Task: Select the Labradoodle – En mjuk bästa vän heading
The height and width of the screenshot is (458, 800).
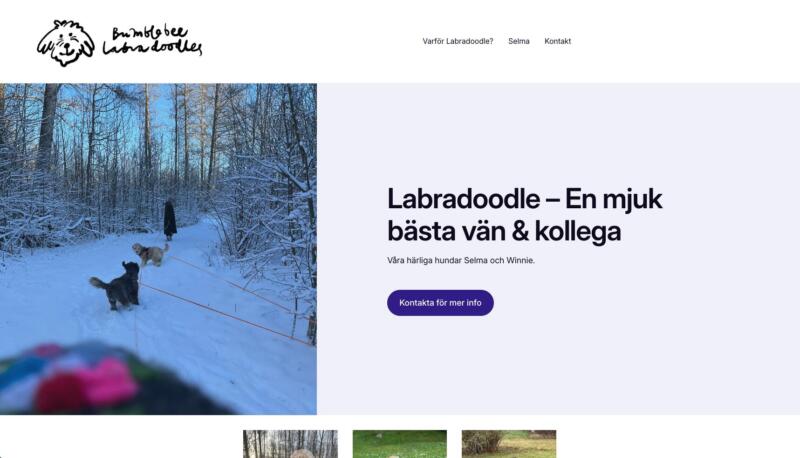Action: tap(524, 215)
